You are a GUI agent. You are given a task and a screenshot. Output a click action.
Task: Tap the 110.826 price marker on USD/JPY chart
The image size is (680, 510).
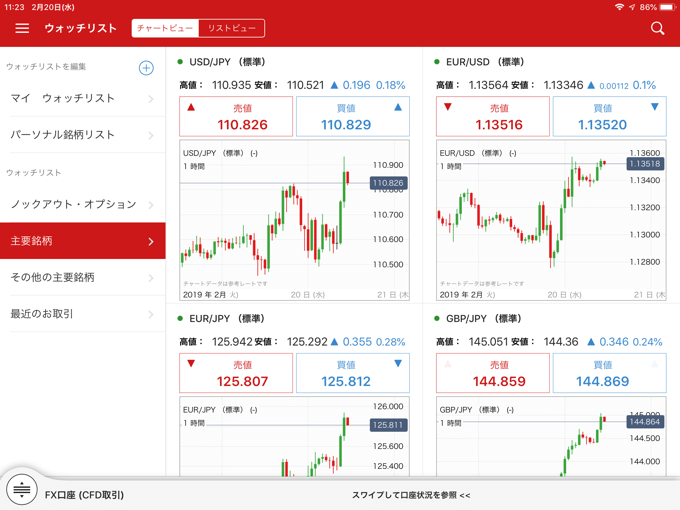click(388, 183)
